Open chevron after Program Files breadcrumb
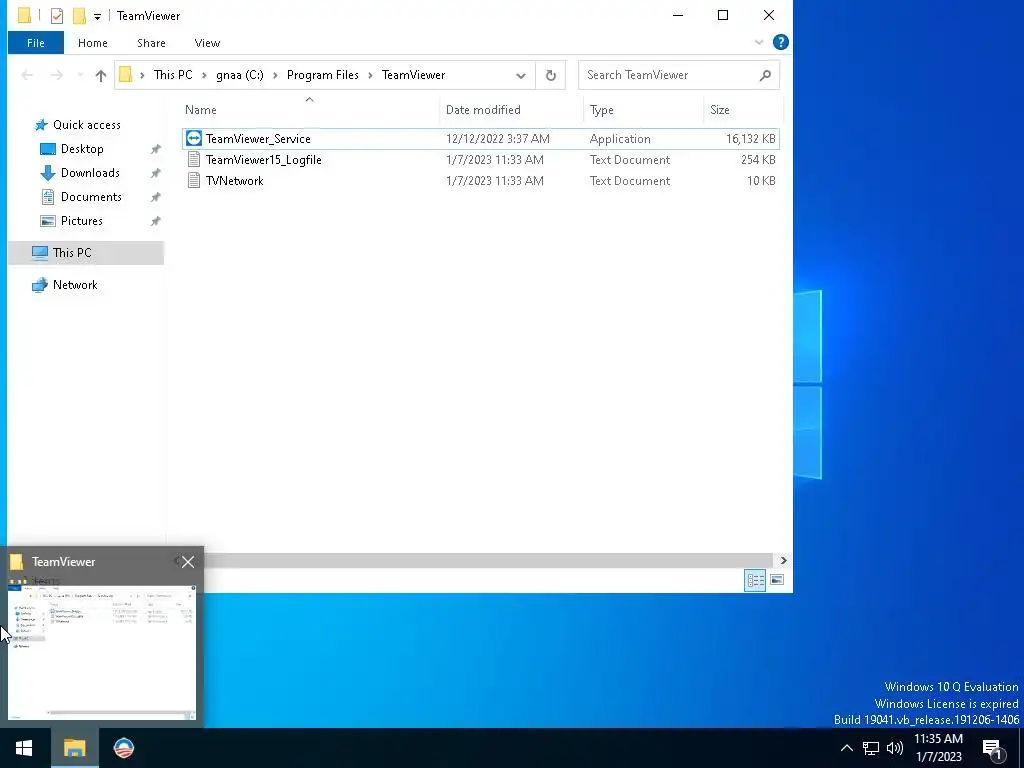Screen dimensions: 1024x768 click(x=370, y=76)
